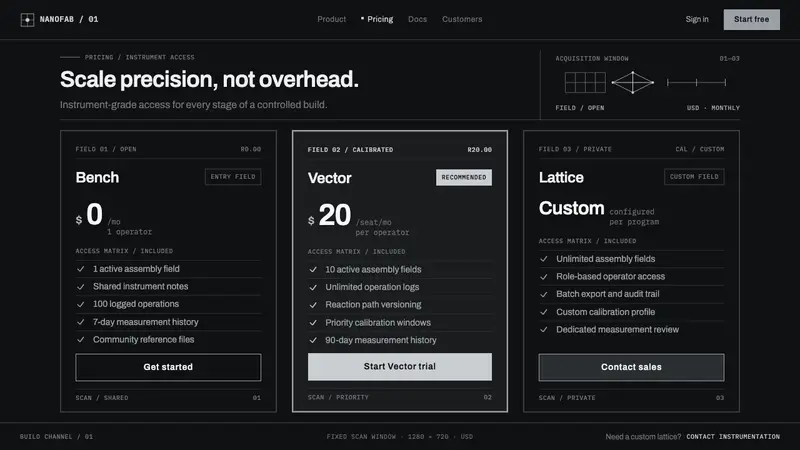Click 'SCAN / PRIORITY' footer text

[x=338, y=397]
